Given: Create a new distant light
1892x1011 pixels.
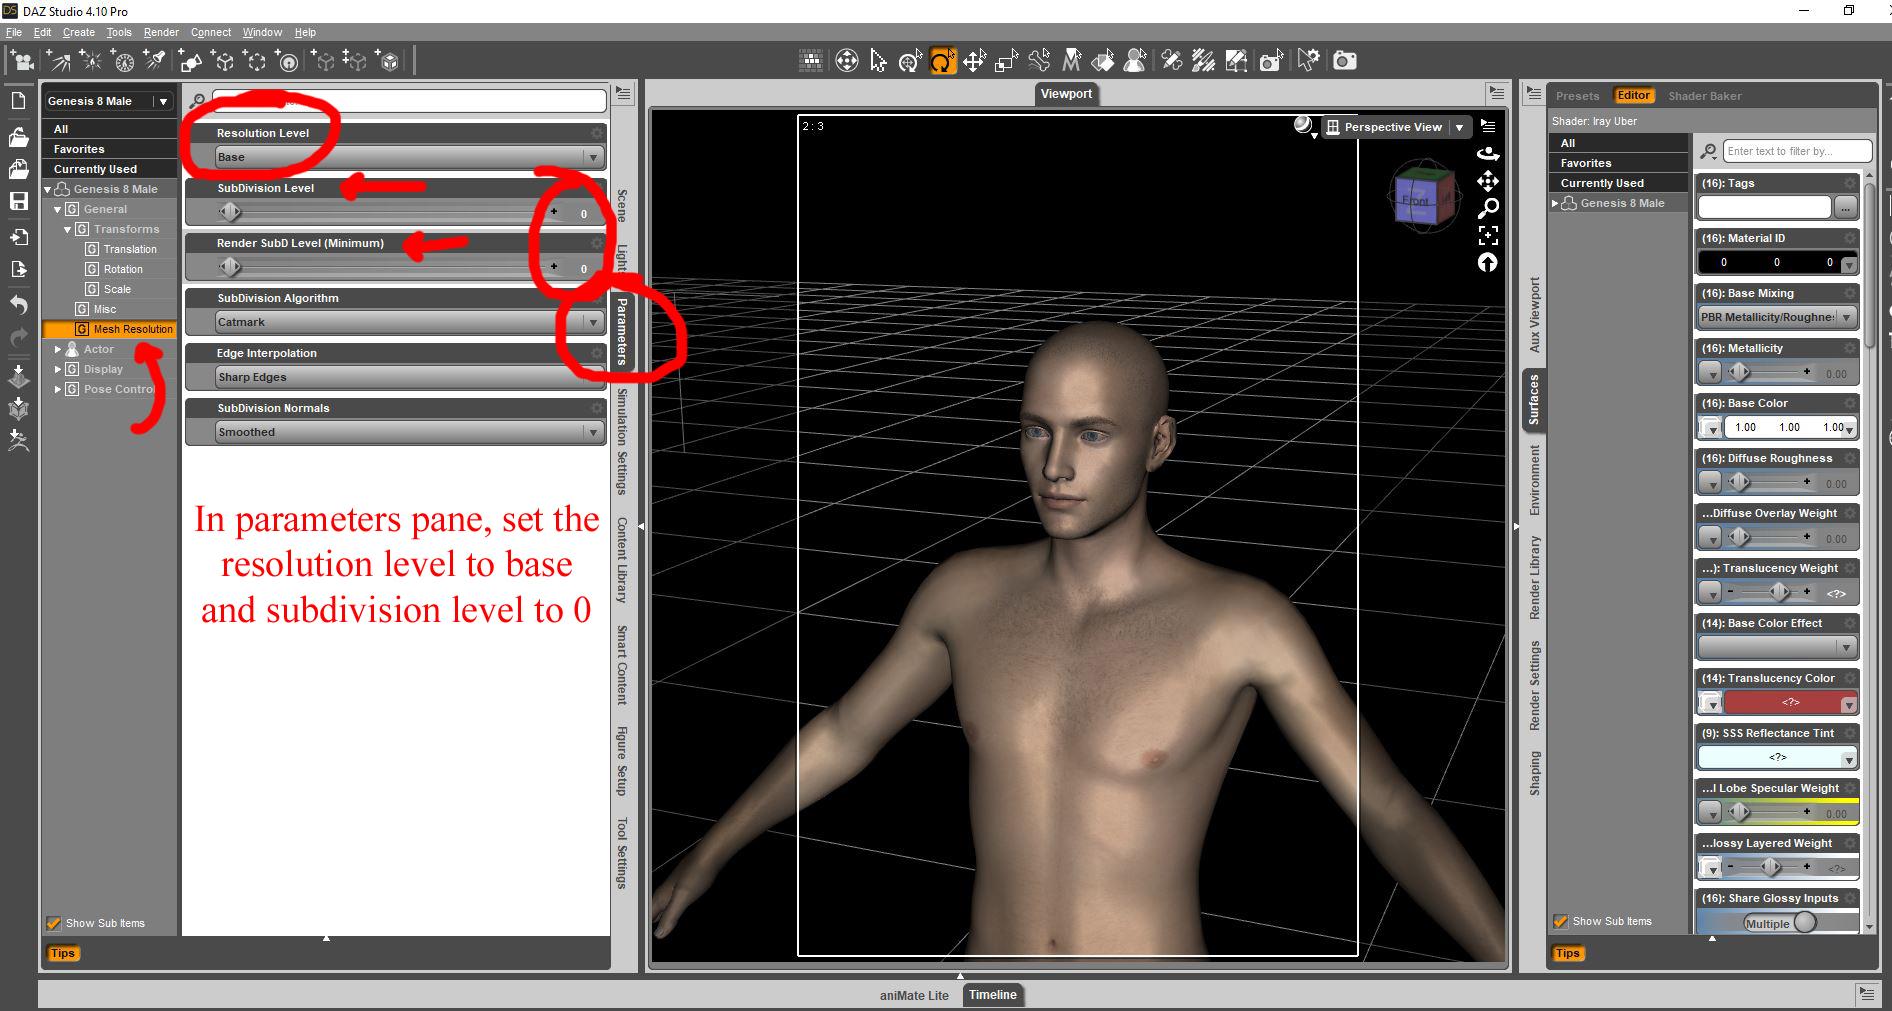Looking at the screenshot, I should click(59, 61).
